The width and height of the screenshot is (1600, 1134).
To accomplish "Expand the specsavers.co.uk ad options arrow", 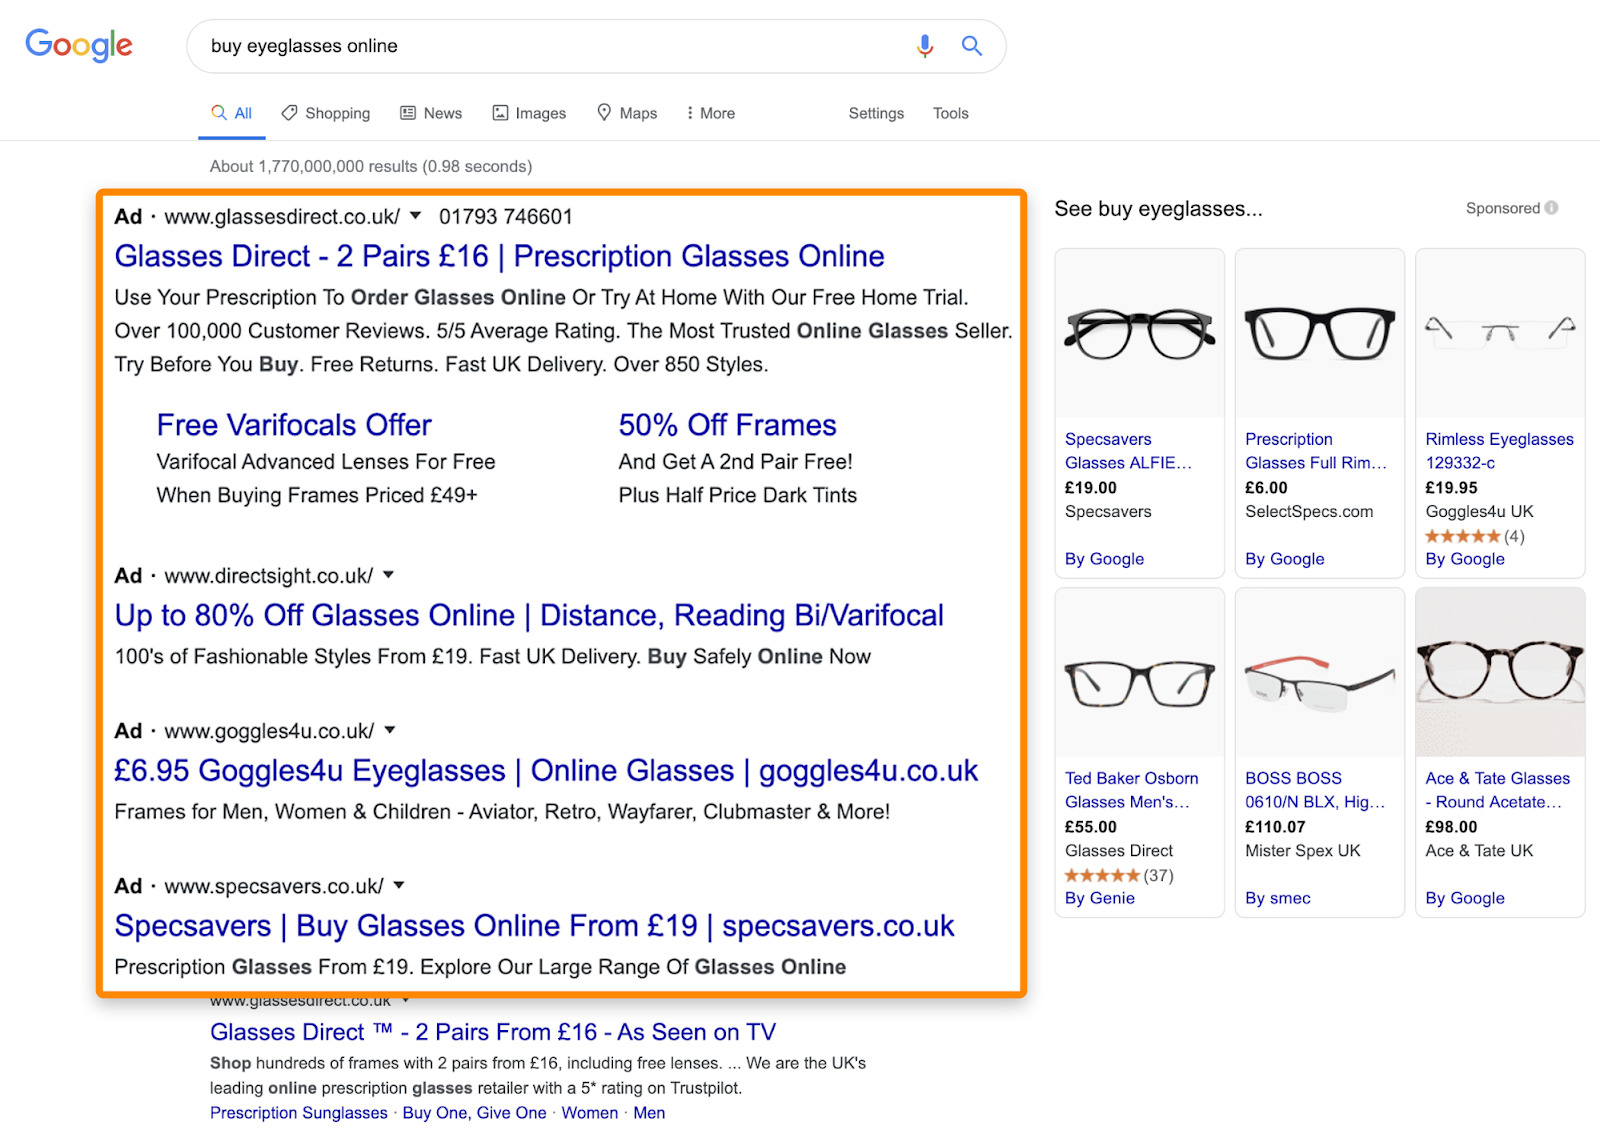I will click(398, 885).
